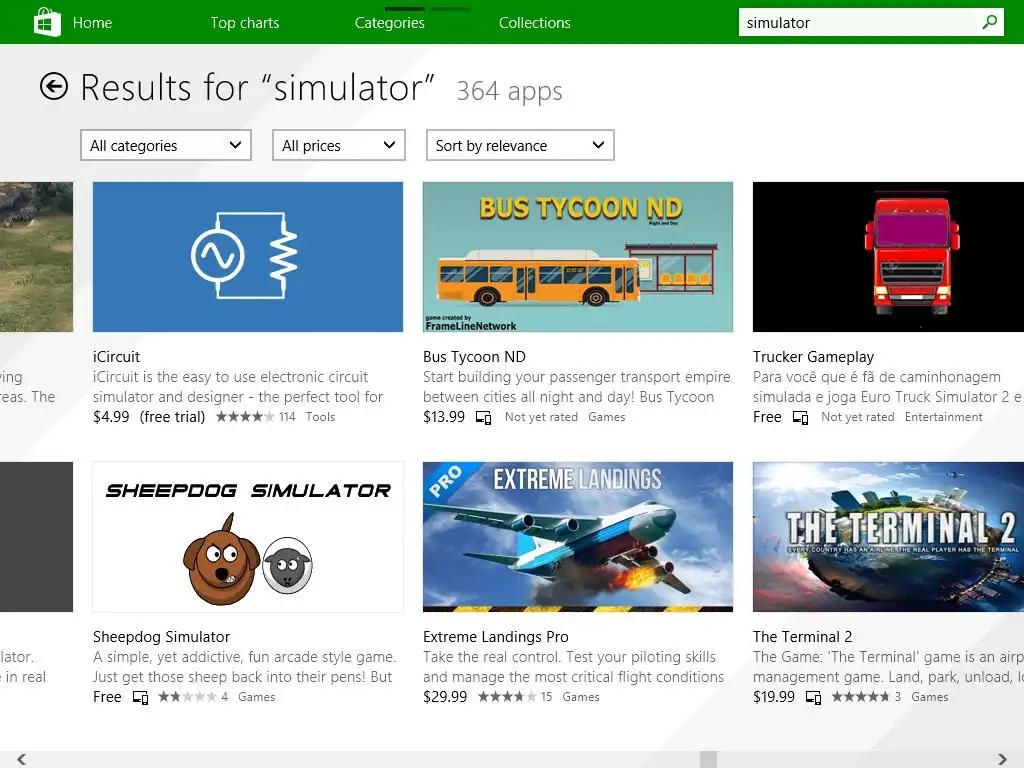The width and height of the screenshot is (1024, 768).
Task: Click the Results for "simulator" heading
Action: (257, 88)
